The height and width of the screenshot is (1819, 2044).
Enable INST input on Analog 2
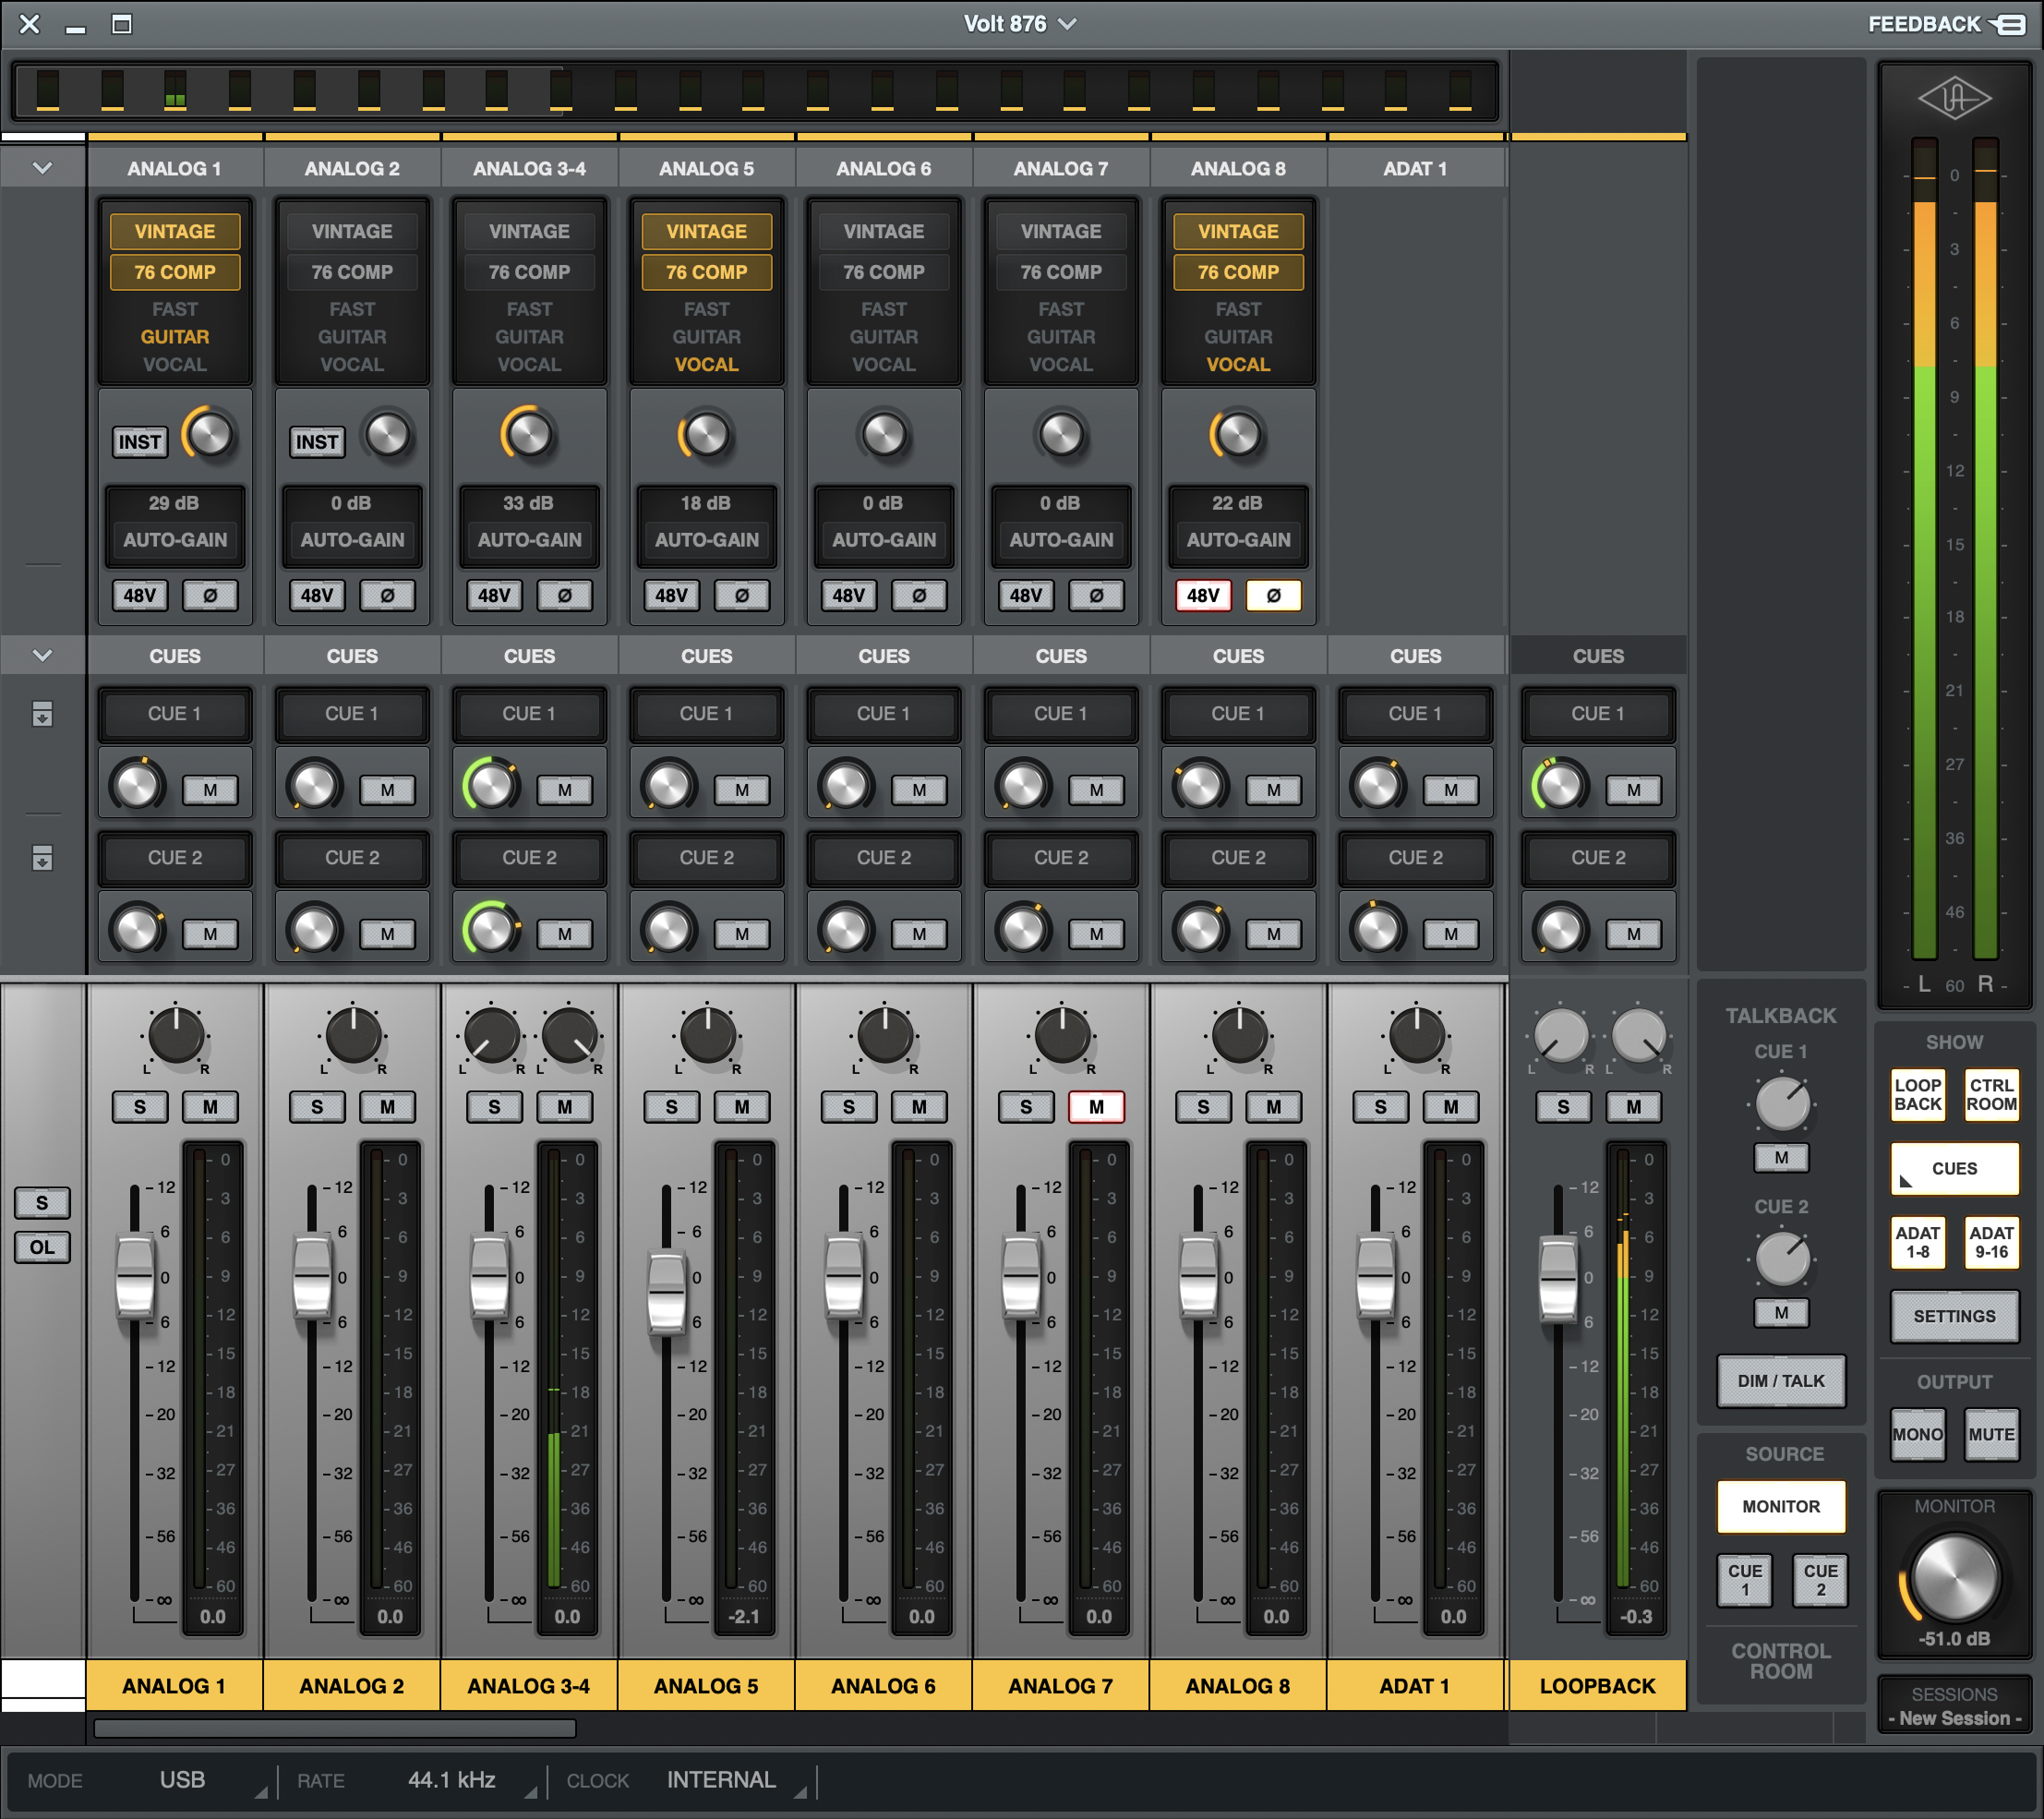316,442
